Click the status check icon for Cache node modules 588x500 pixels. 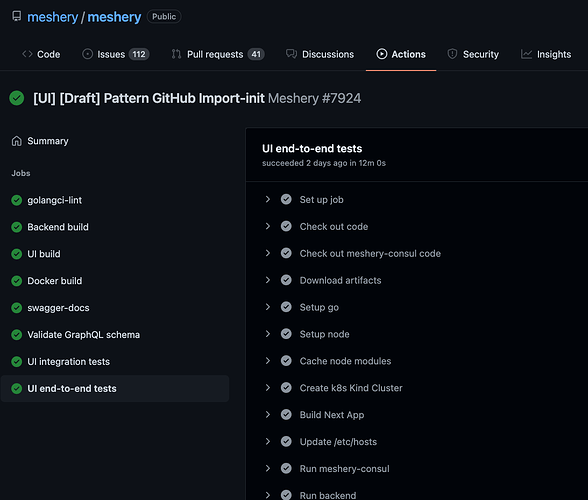286,361
